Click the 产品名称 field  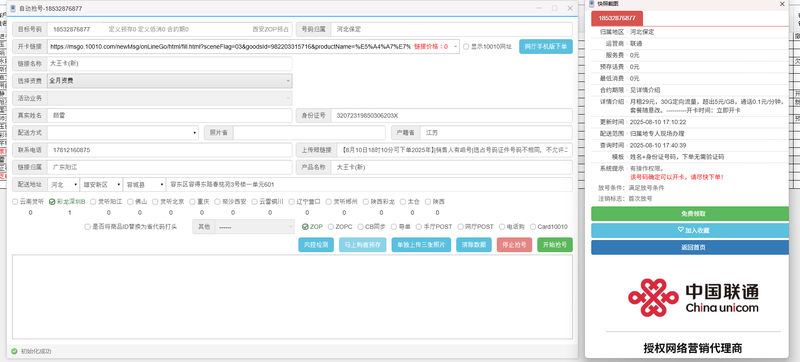coord(452,167)
